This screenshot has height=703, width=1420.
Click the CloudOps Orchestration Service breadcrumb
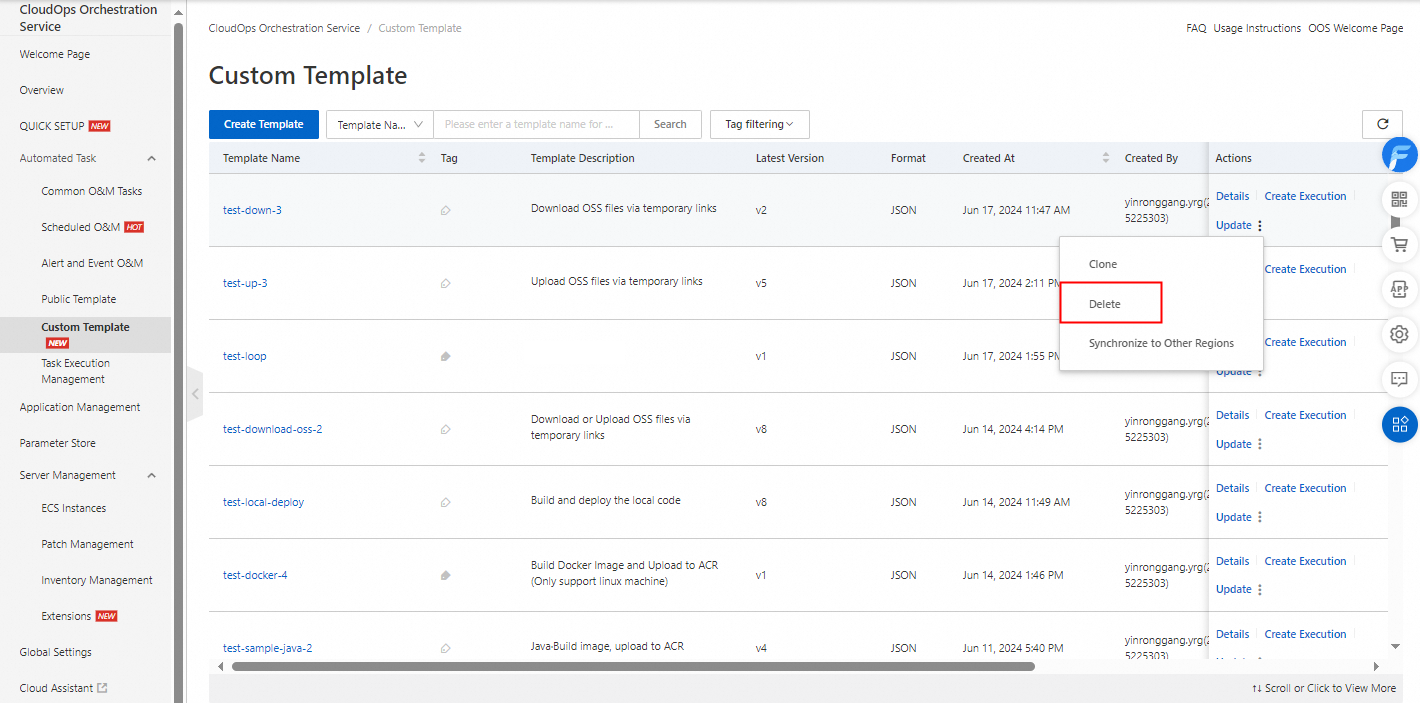(x=284, y=28)
